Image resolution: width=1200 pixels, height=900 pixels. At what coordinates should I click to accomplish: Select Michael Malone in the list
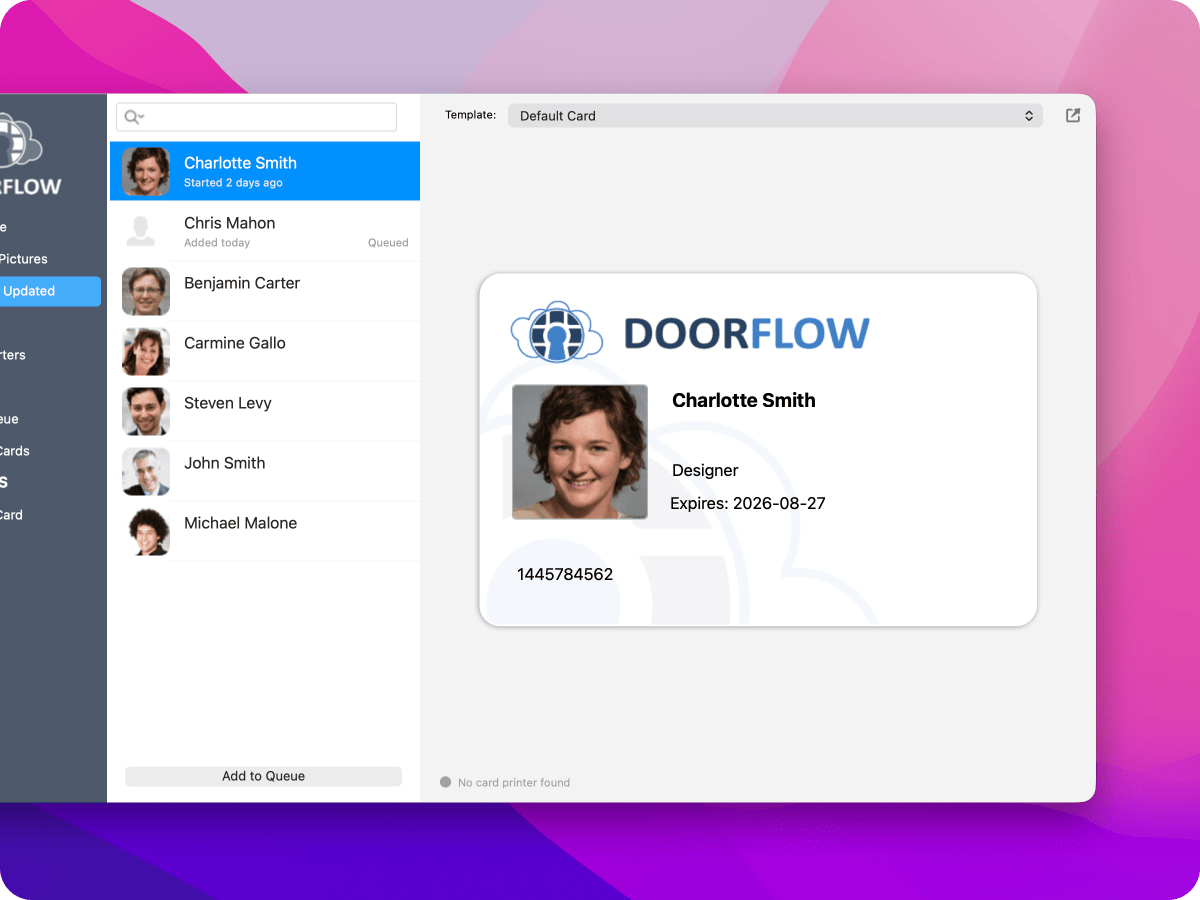click(x=264, y=531)
